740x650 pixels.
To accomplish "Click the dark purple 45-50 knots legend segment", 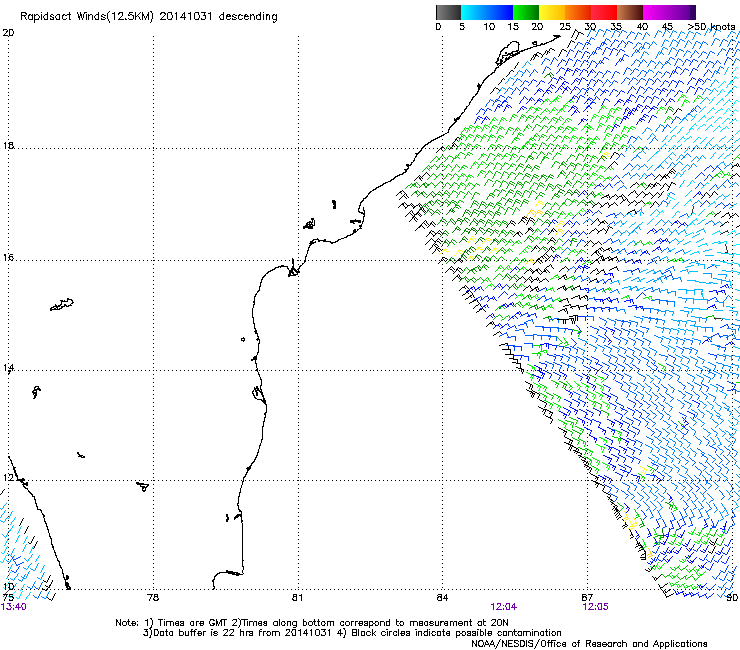I will pos(682,12).
